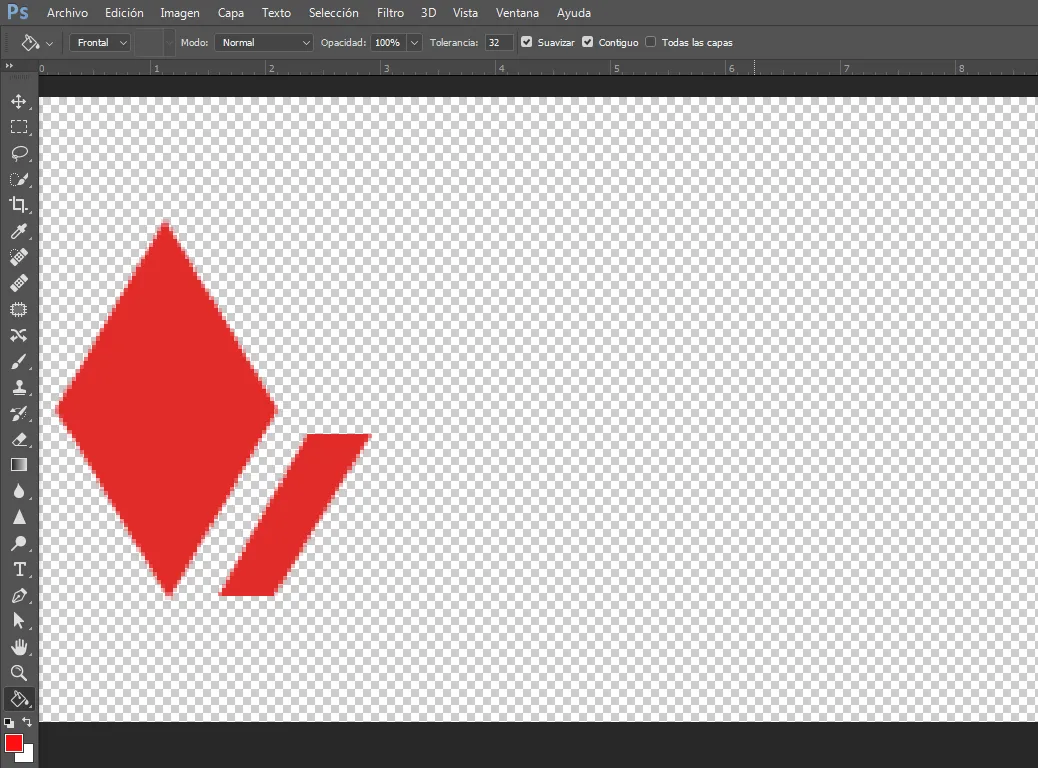
Task: Select the Gradient tool
Action: coord(19,465)
